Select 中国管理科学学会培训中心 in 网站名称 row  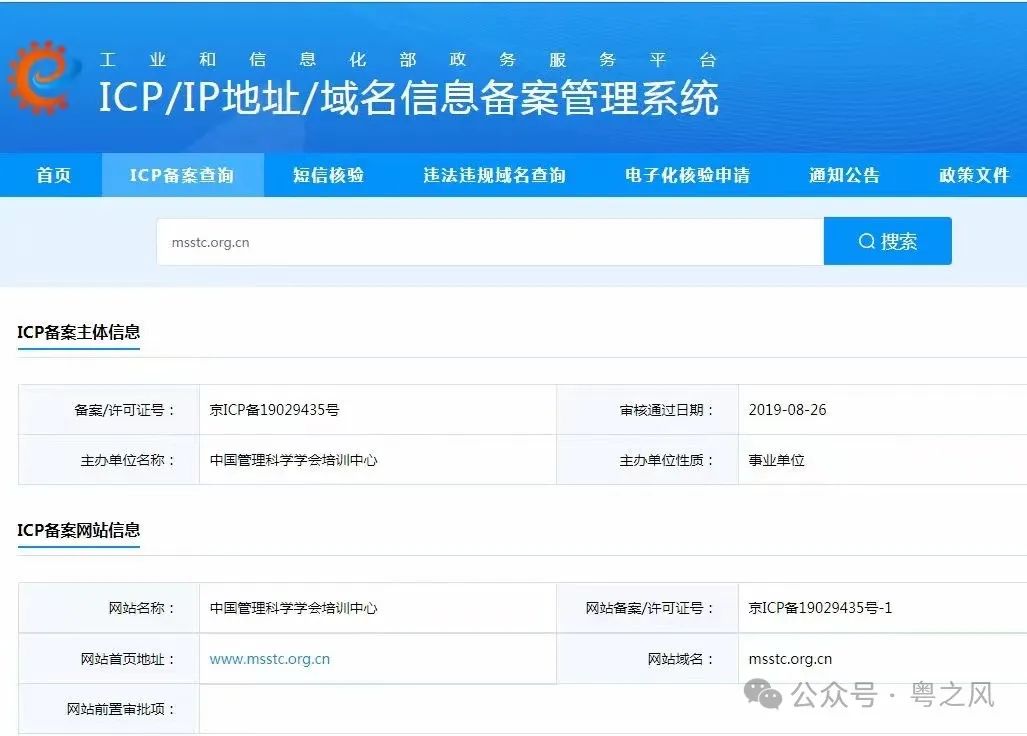pos(293,608)
